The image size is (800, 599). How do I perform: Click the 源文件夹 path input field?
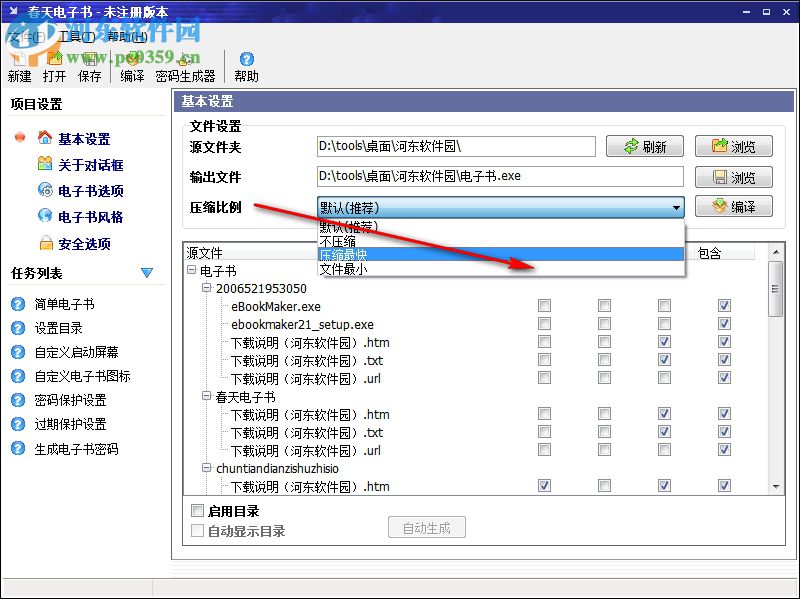(x=456, y=146)
